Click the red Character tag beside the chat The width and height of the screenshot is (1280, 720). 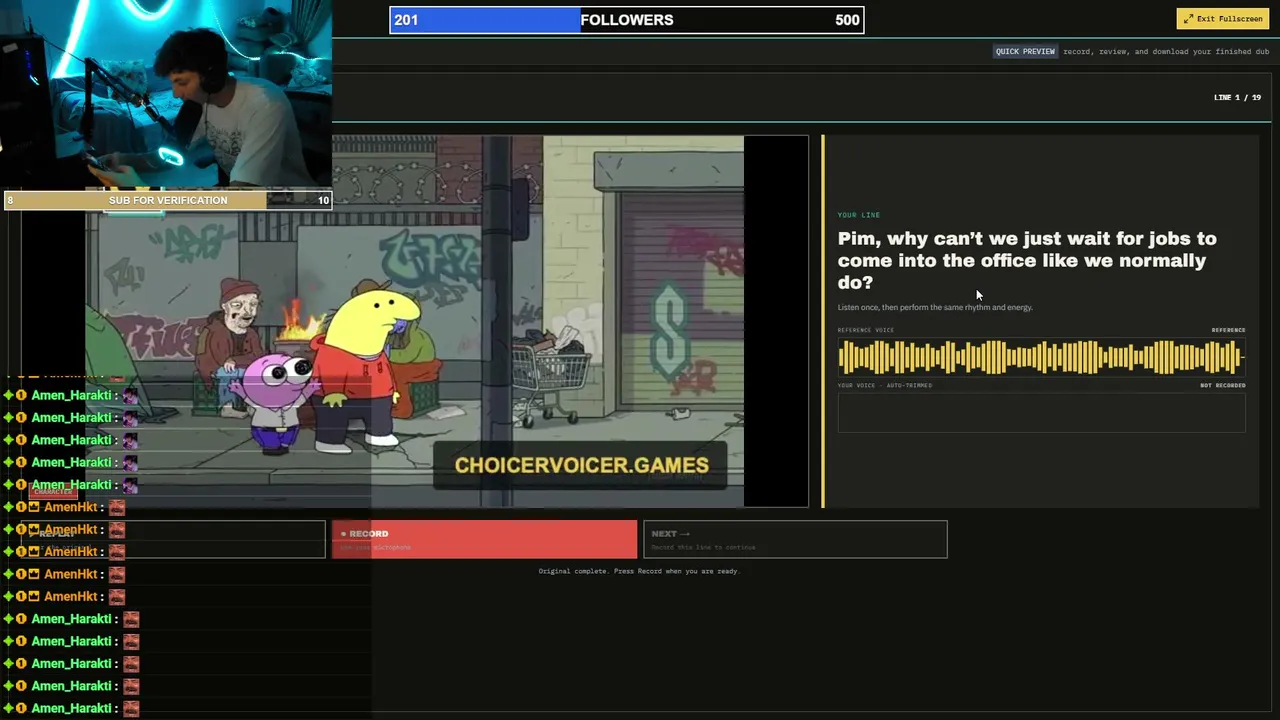click(x=53, y=492)
